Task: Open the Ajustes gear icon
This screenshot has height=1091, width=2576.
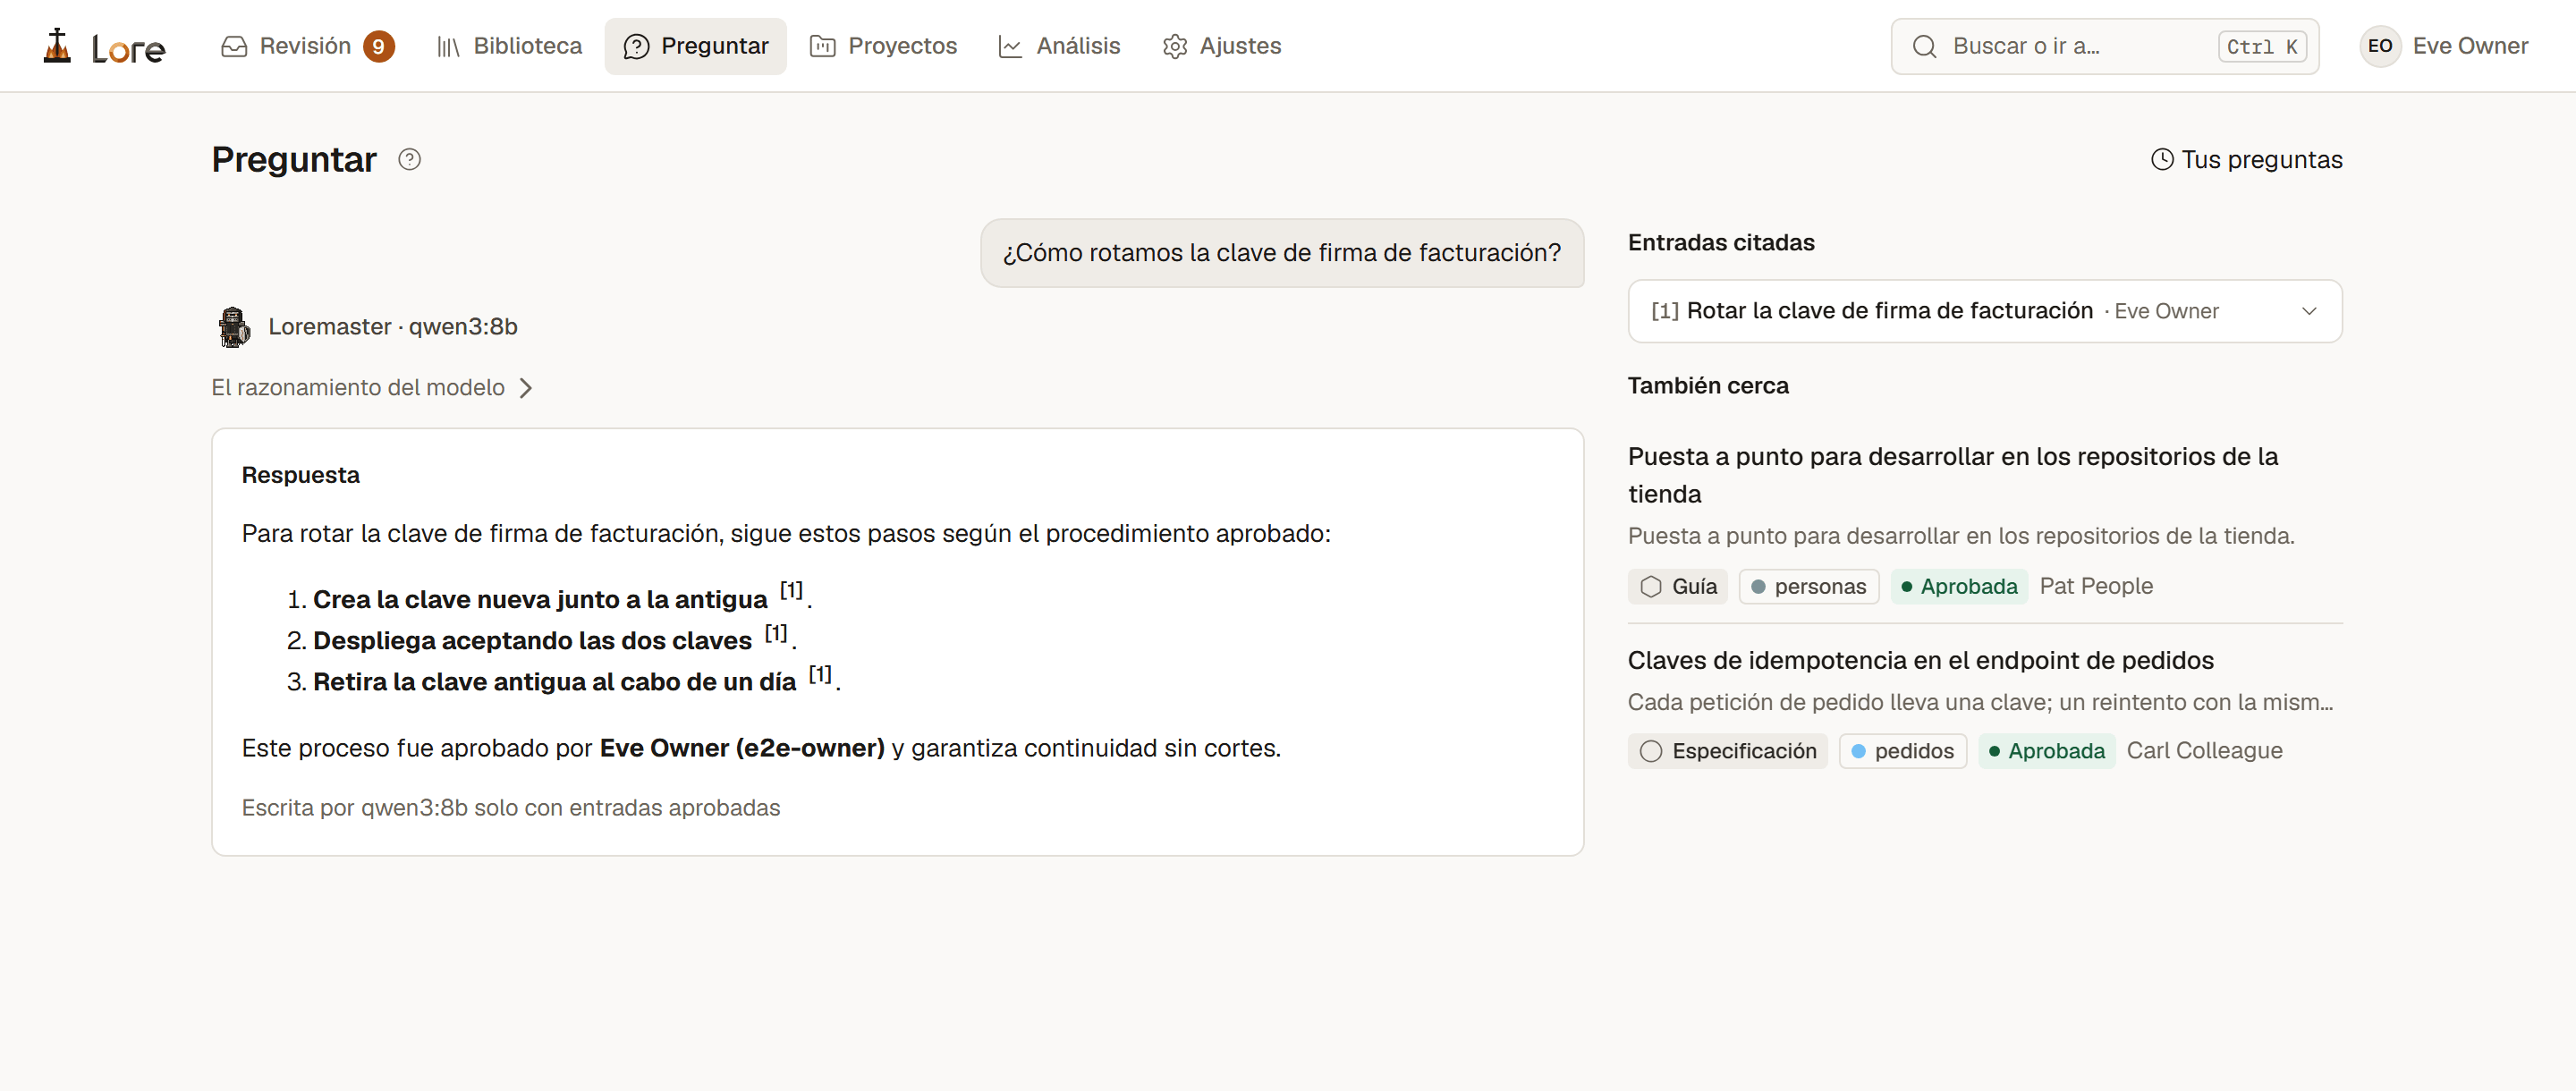Action: click(x=1174, y=46)
